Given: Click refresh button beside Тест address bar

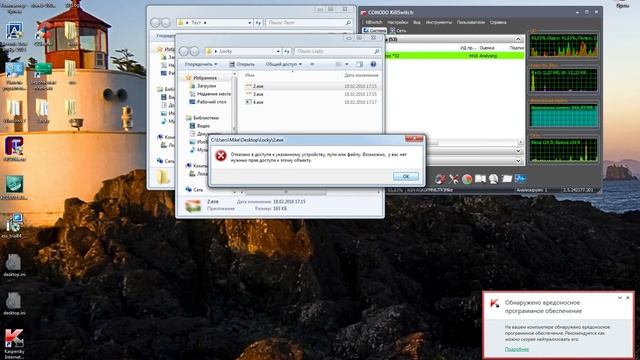Looking at the screenshot, I should [258, 22].
